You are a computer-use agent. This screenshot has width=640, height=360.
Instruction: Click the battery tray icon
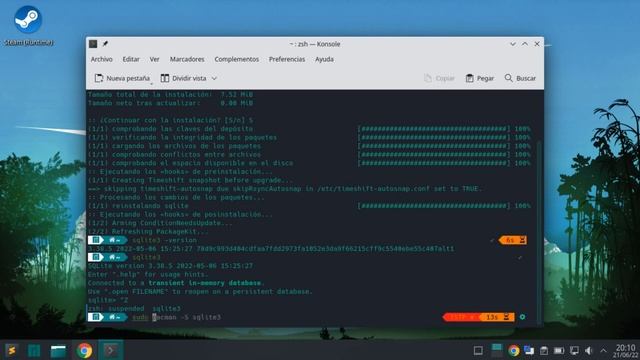559,351
